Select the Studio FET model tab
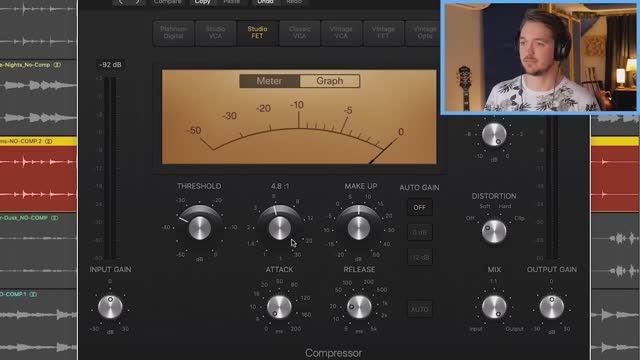Image resolution: width=640 pixels, height=360 pixels. pos(257,33)
